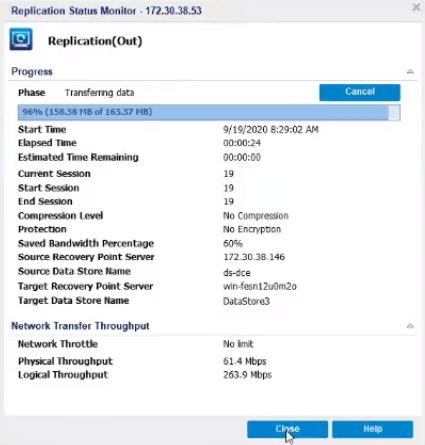Screen dimensions: 425x445
Task: Select Logical Throughput value 263.9 Mbps
Action: pos(247,375)
